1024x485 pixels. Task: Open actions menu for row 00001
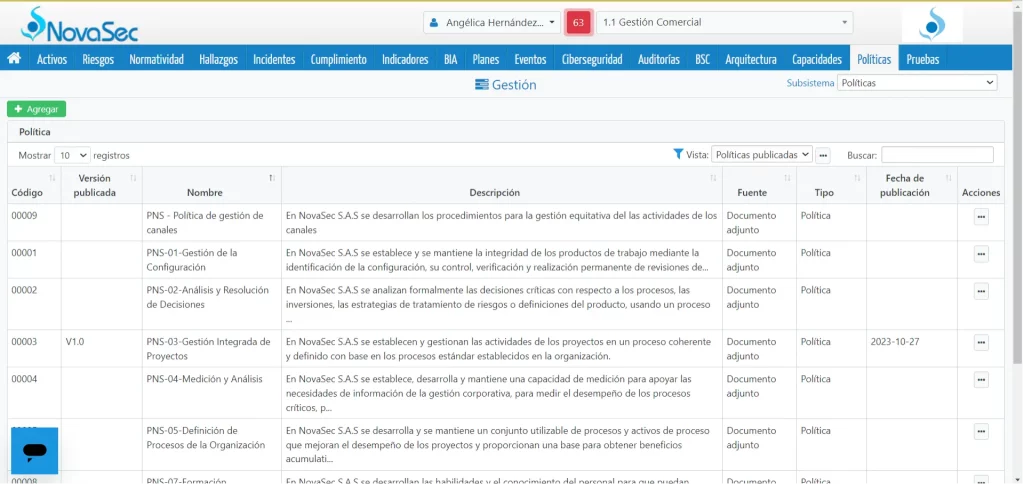pos(981,255)
